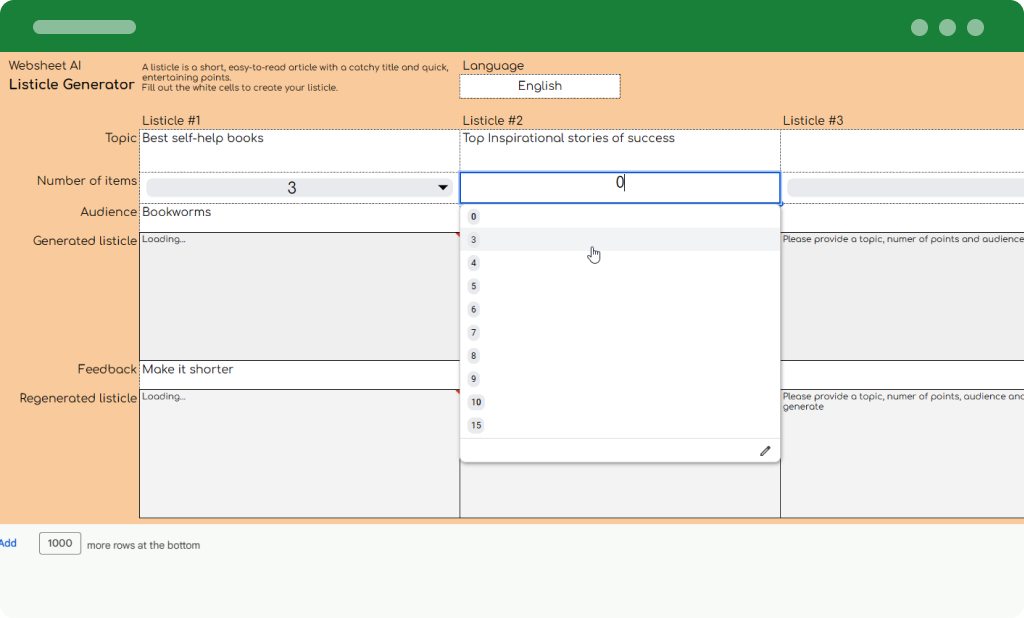Screen dimensions: 1024x618
Task: Select option 3 from the dropdown list
Action: click(474, 240)
